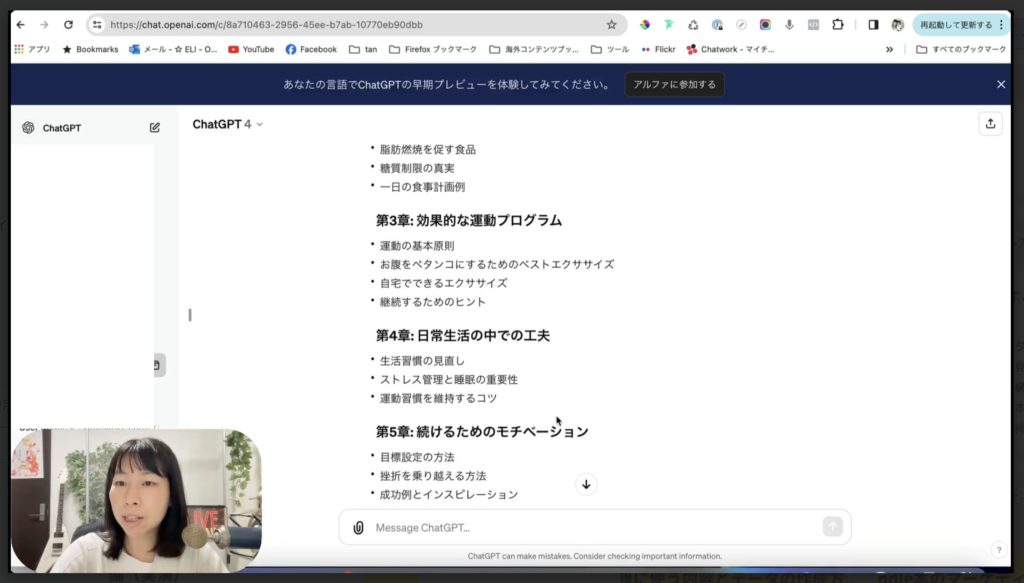Open the Facebook bookmark

pyautogui.click(x=311, y=49)
